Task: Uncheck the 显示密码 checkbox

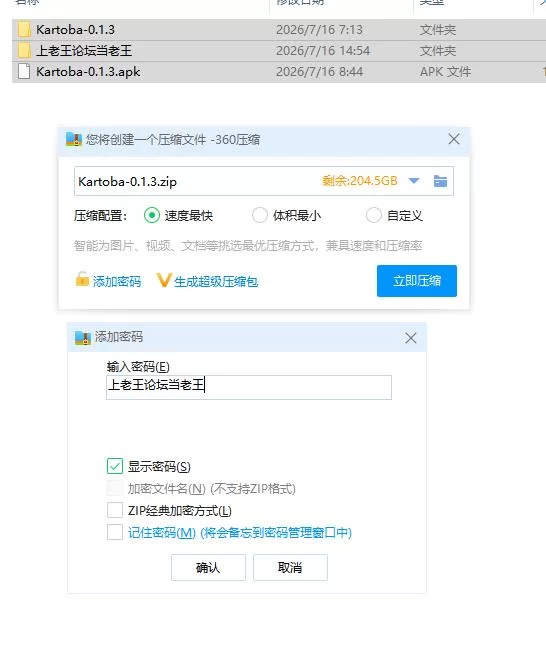Action: (x=115, y=466)
